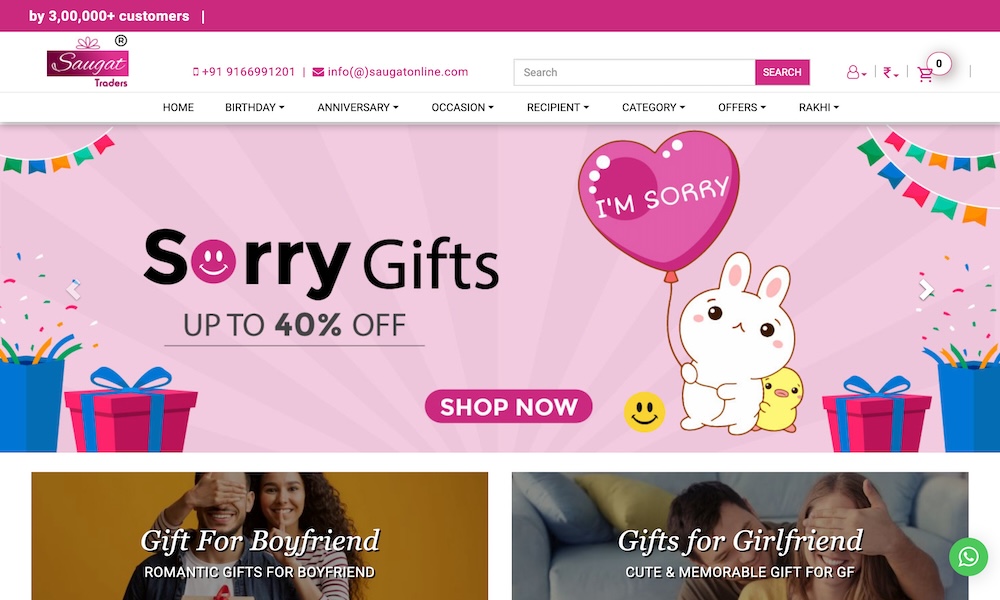The image size is (1000, 600).
Task: Open the WhatsApp chat icon
Action: coord(968,557)
